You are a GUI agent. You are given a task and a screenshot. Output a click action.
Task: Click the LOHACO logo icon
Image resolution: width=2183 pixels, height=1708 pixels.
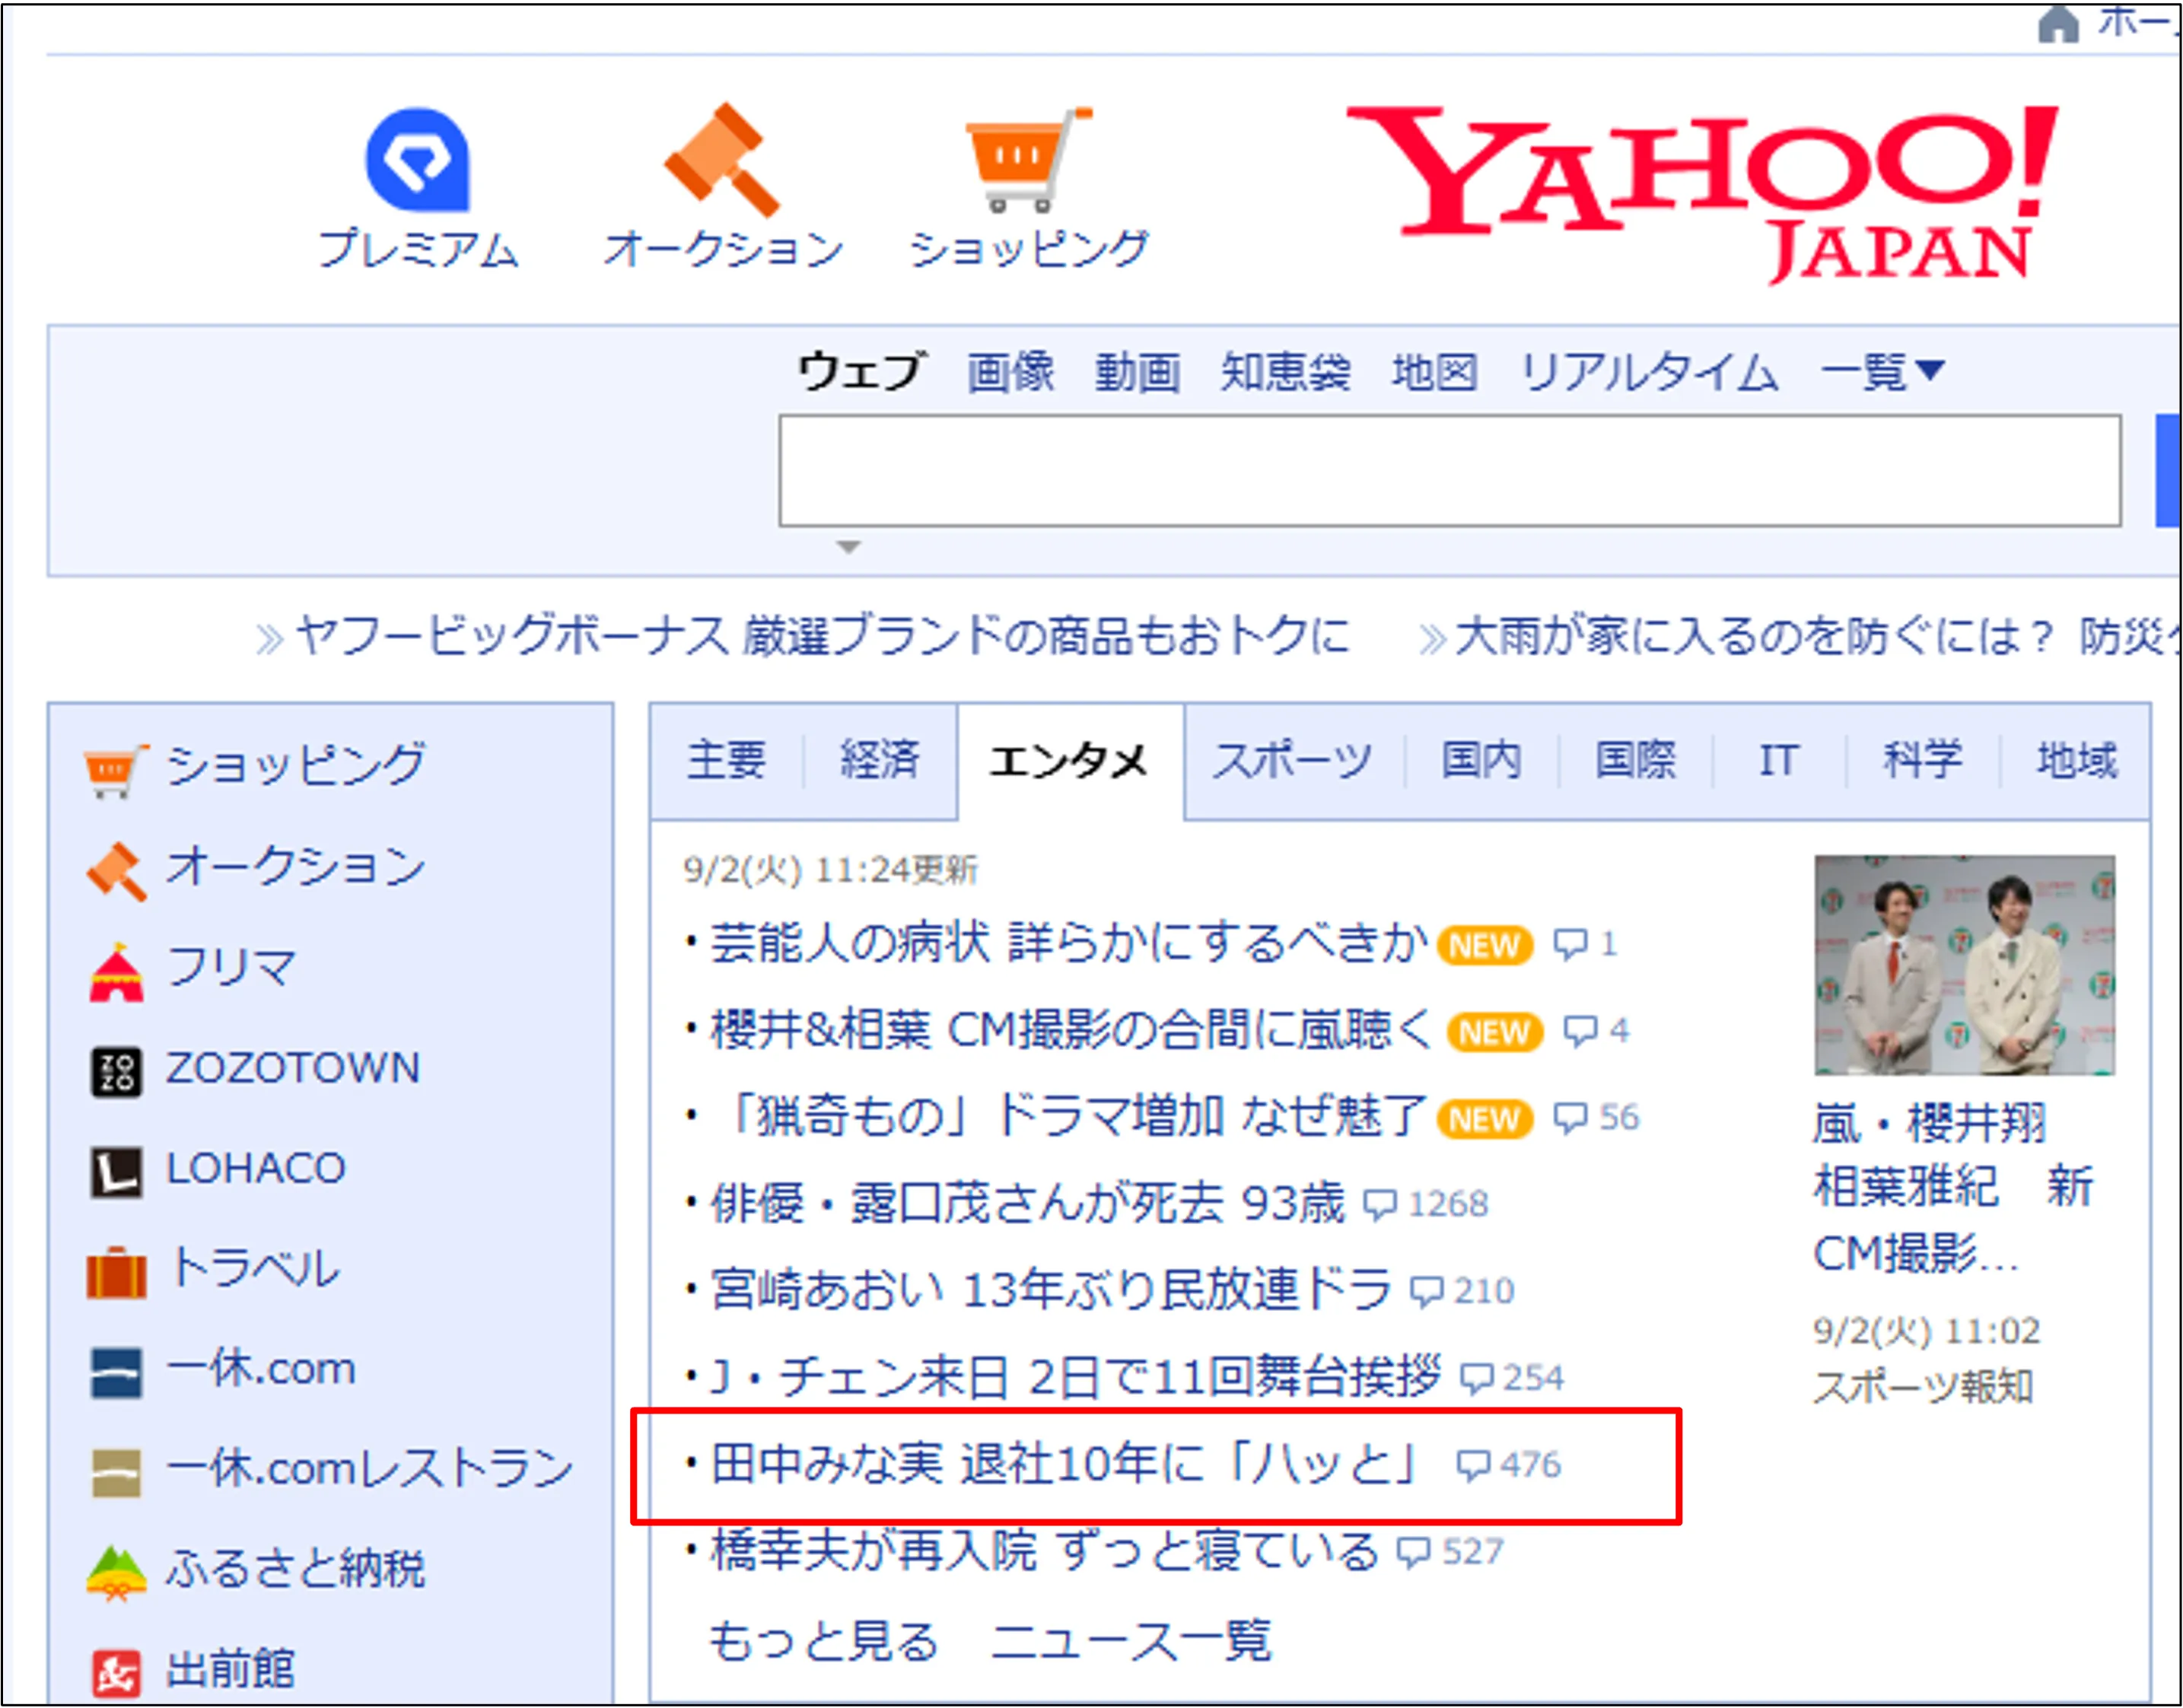click(x=116, y=1172)
